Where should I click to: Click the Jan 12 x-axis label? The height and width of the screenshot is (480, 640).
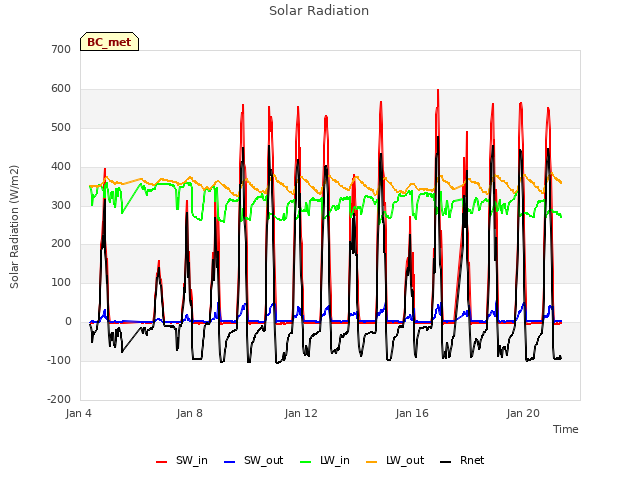tap(301, 413)
